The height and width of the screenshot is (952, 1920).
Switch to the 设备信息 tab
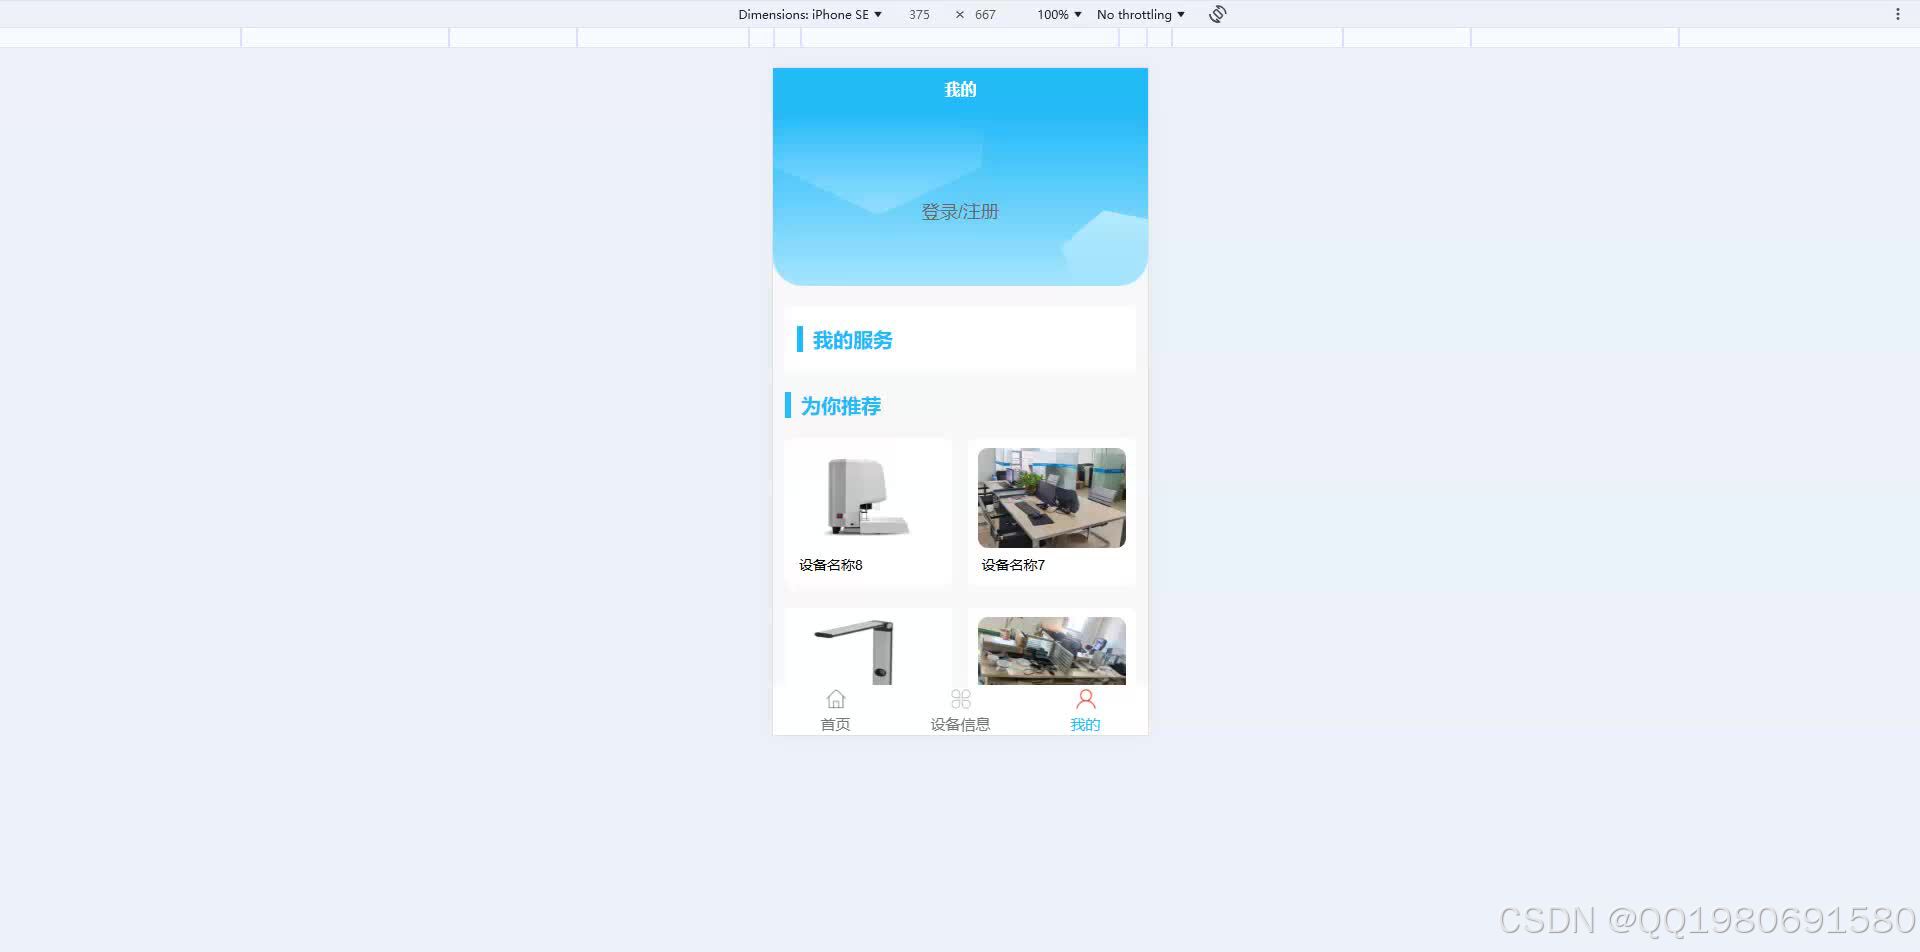coord(960,723)
